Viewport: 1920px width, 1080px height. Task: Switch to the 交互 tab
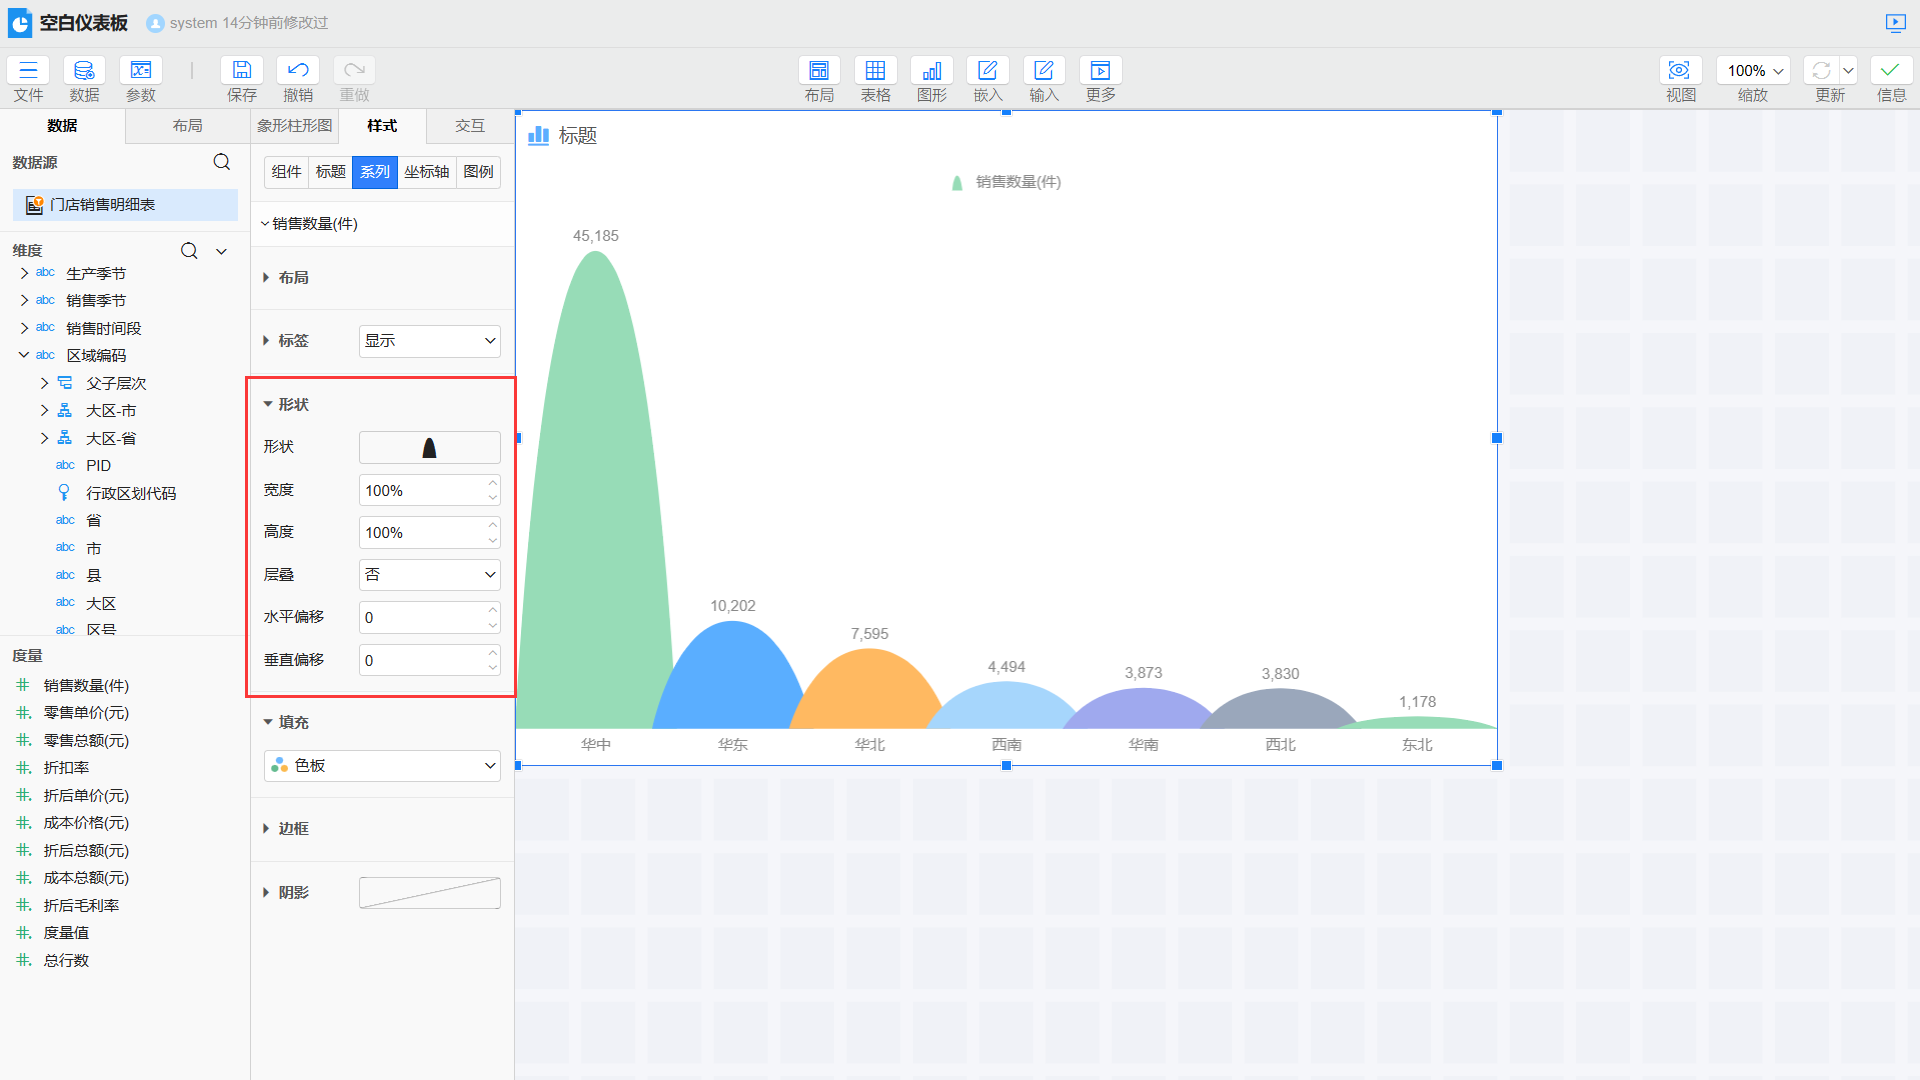[469, 126]
